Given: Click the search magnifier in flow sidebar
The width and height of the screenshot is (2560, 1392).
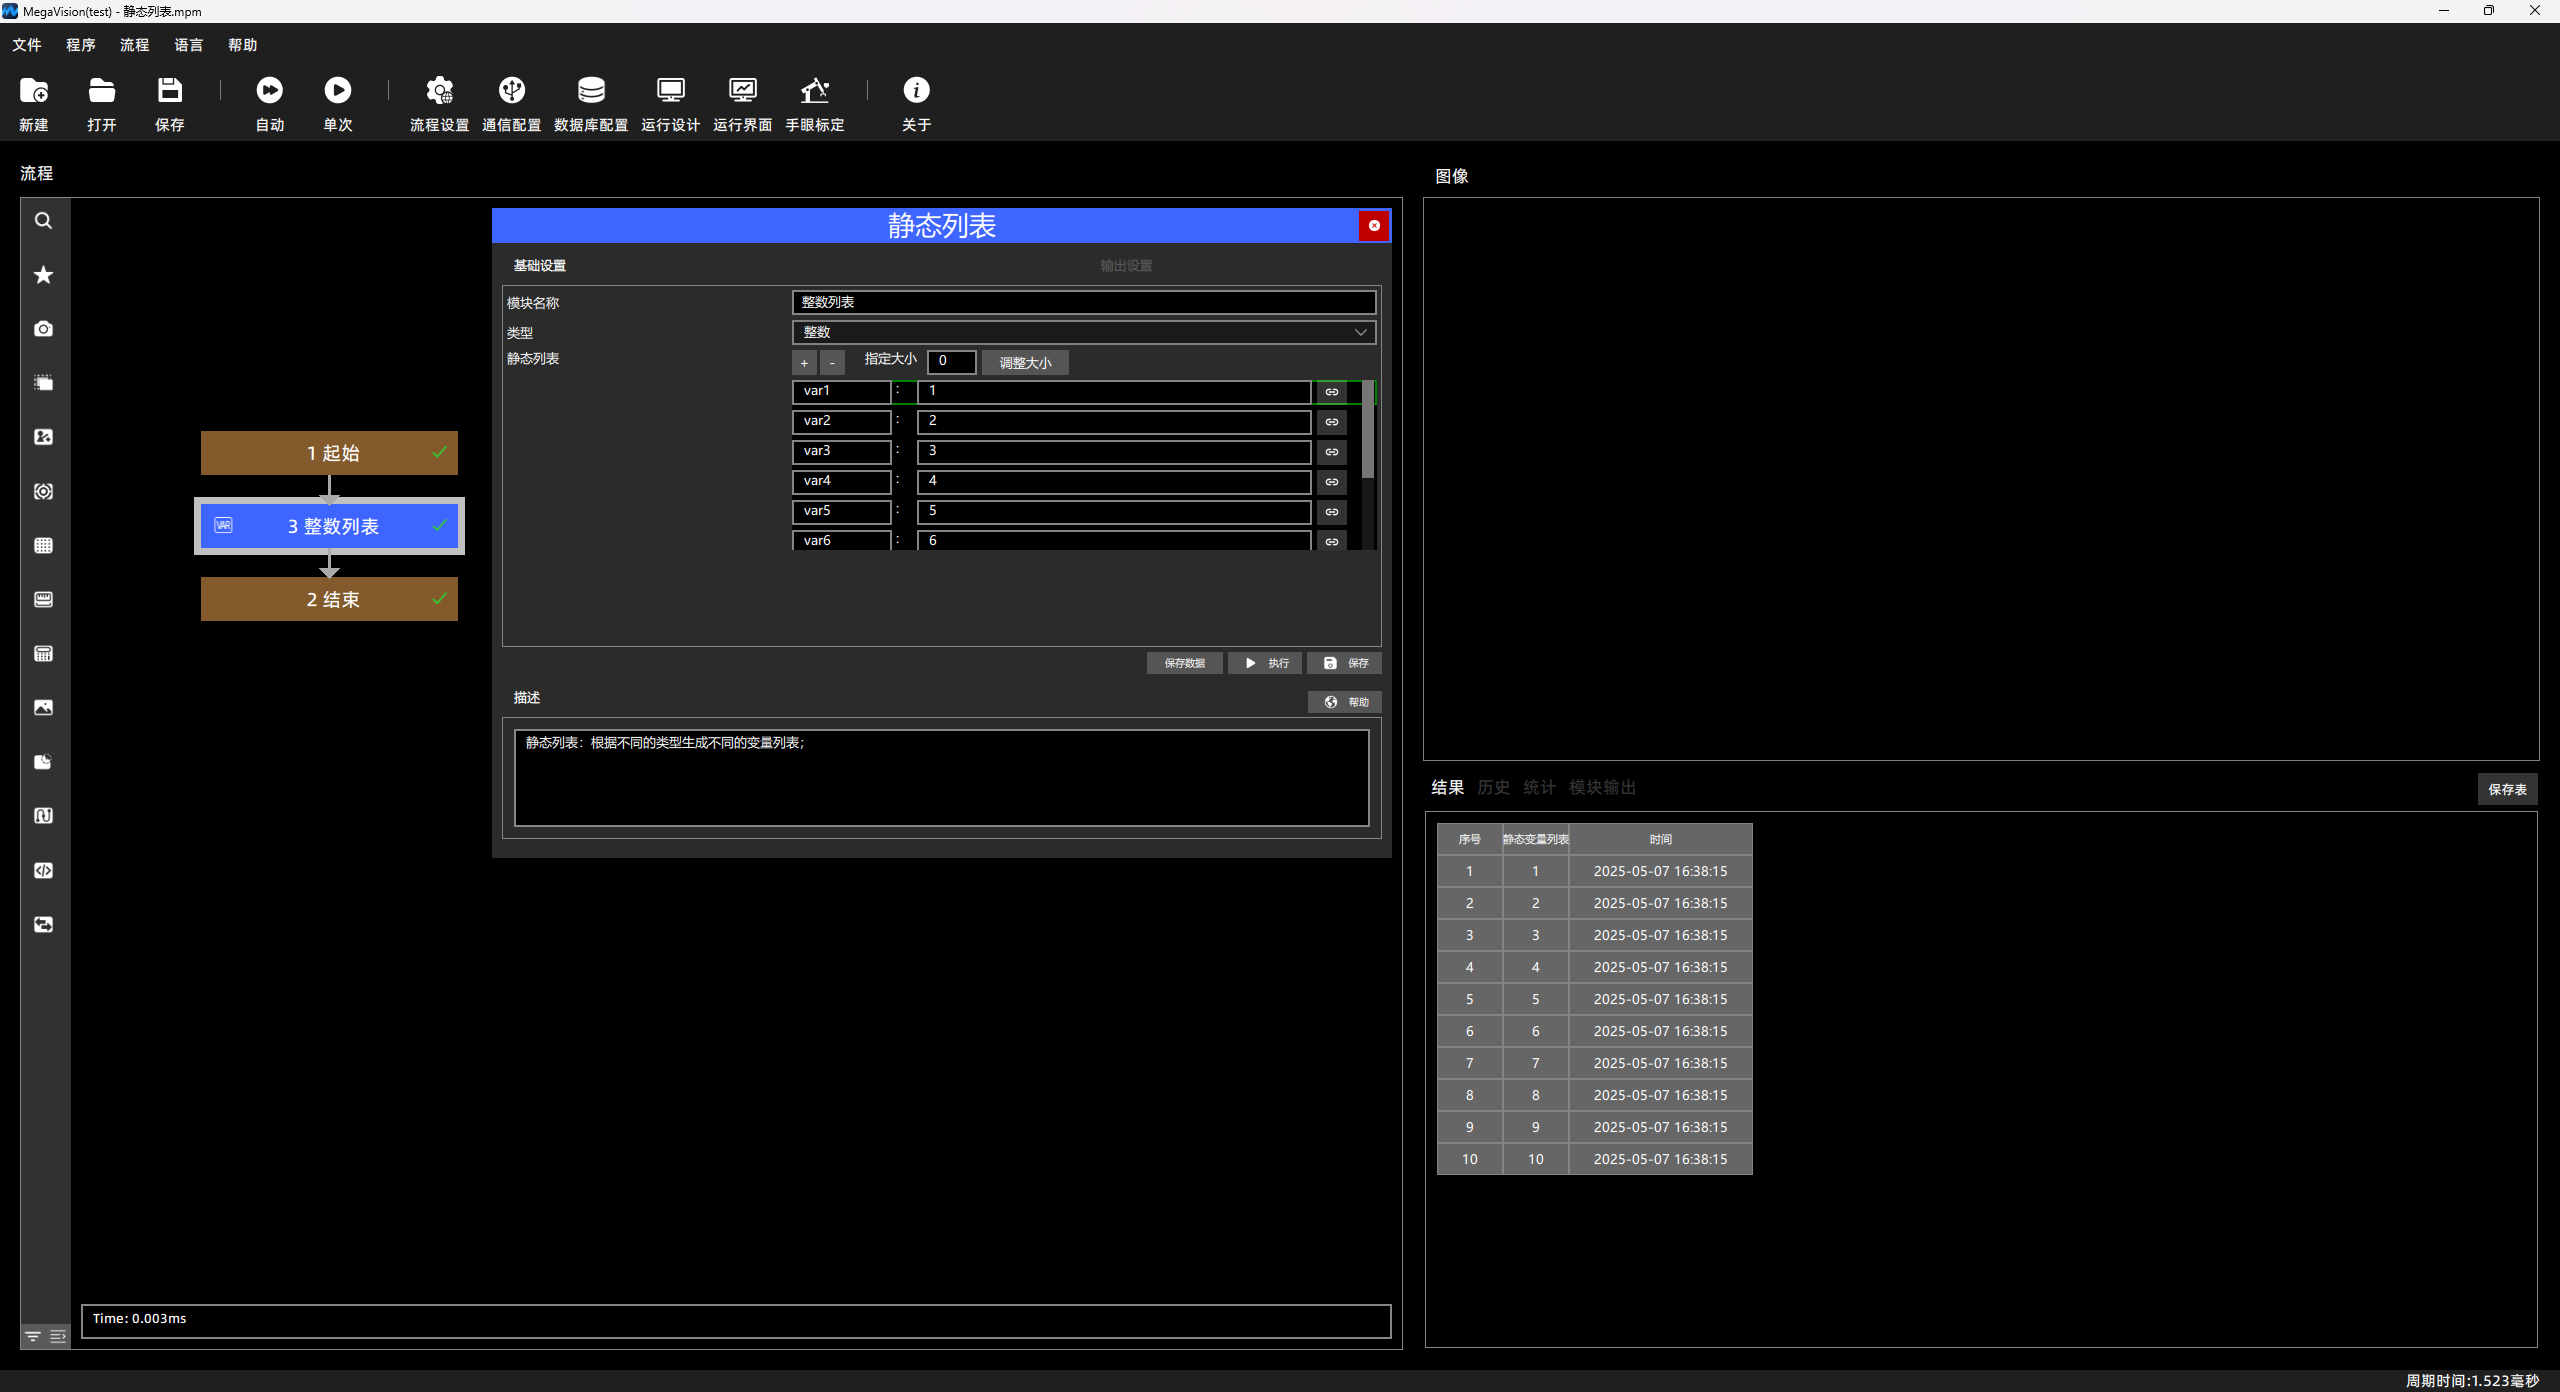Looking at the screenshot, I should 44,221.
